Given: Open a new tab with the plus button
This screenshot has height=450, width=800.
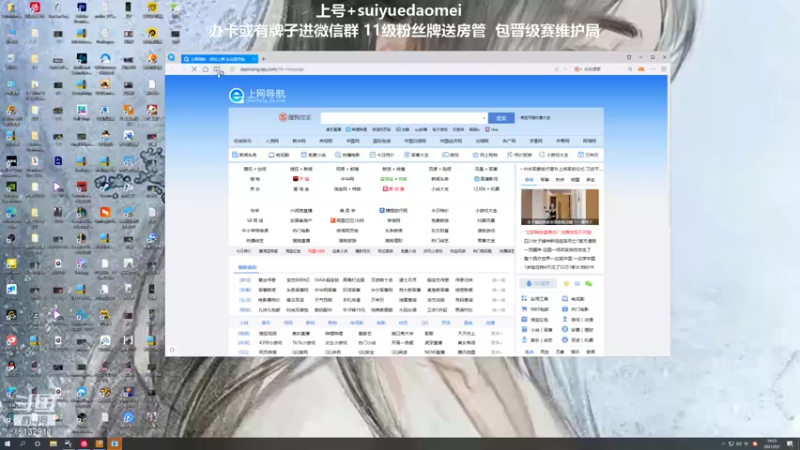Looking at the screenshot, I should click(264, 59).
